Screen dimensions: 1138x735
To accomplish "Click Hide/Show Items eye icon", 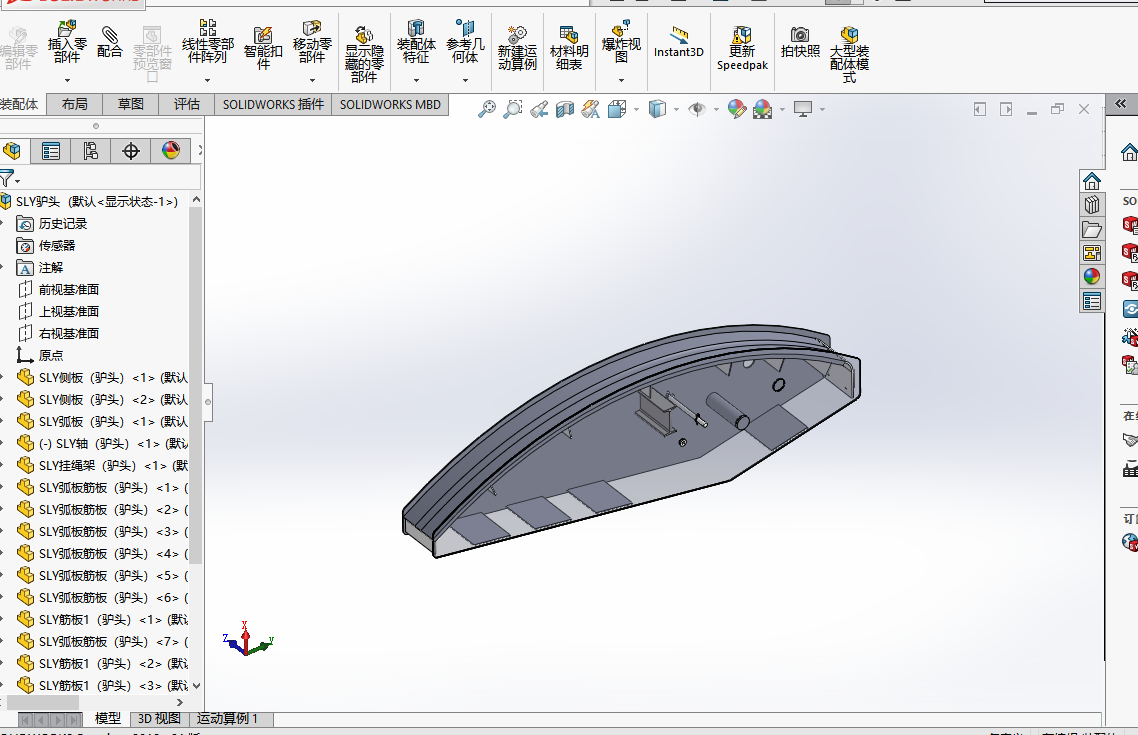I will [697, 110].
